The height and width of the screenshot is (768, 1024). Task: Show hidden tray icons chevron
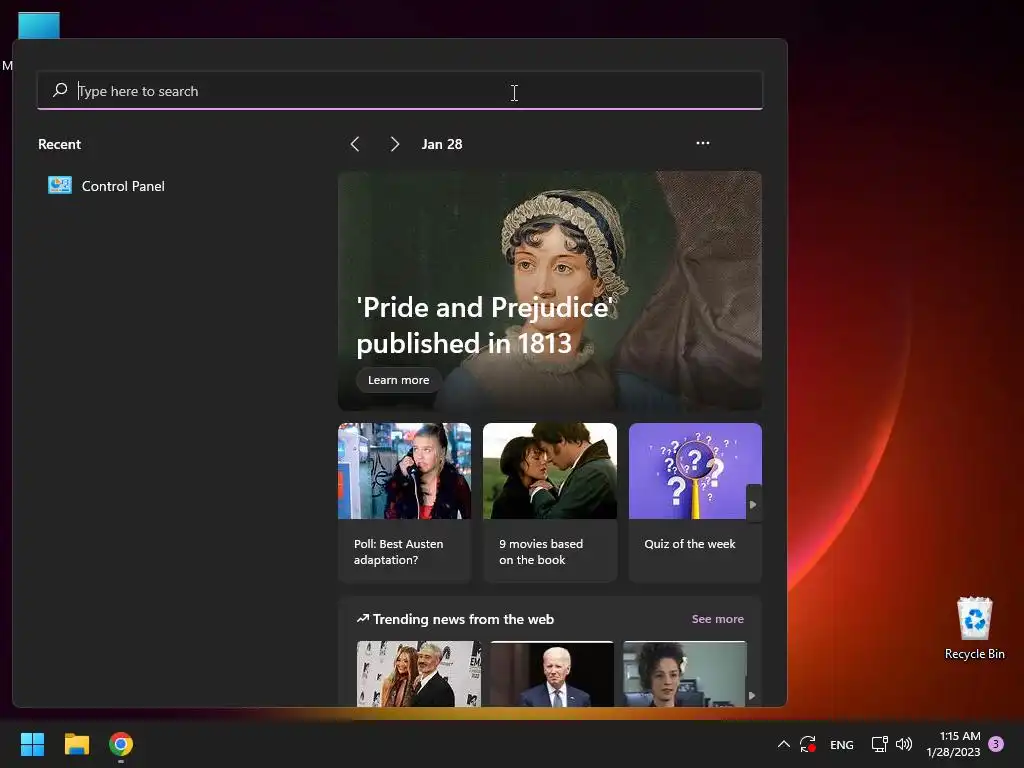pyautogui.click(x=784, y=744)
